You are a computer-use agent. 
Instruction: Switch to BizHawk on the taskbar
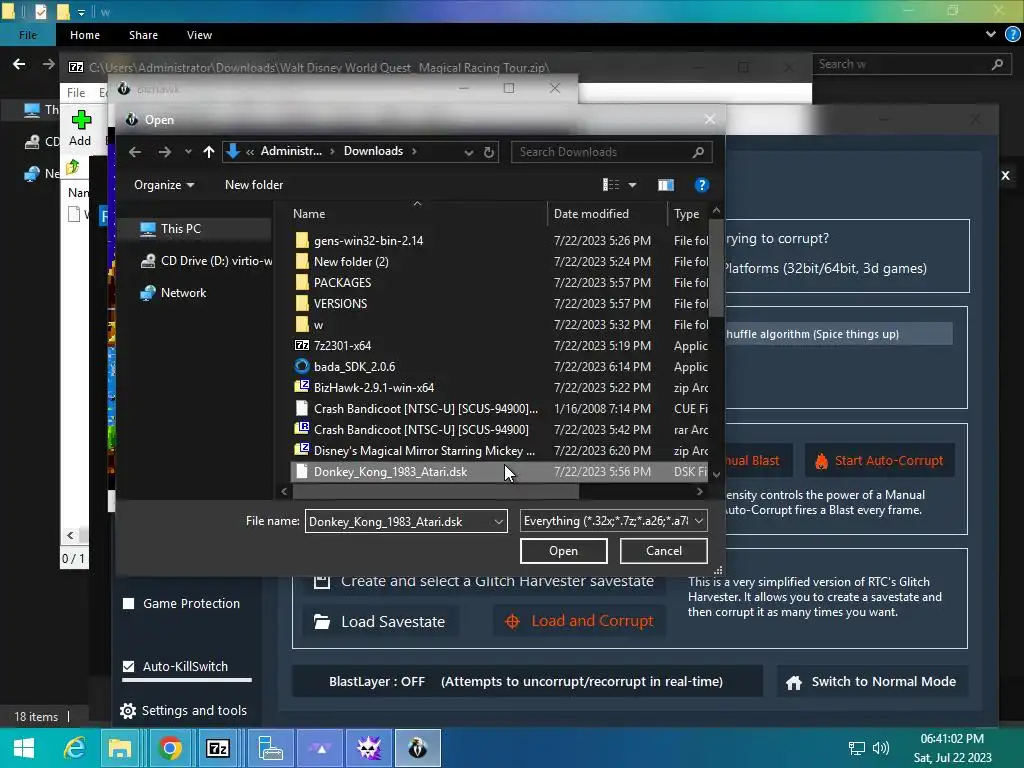[x=418, y=748]
